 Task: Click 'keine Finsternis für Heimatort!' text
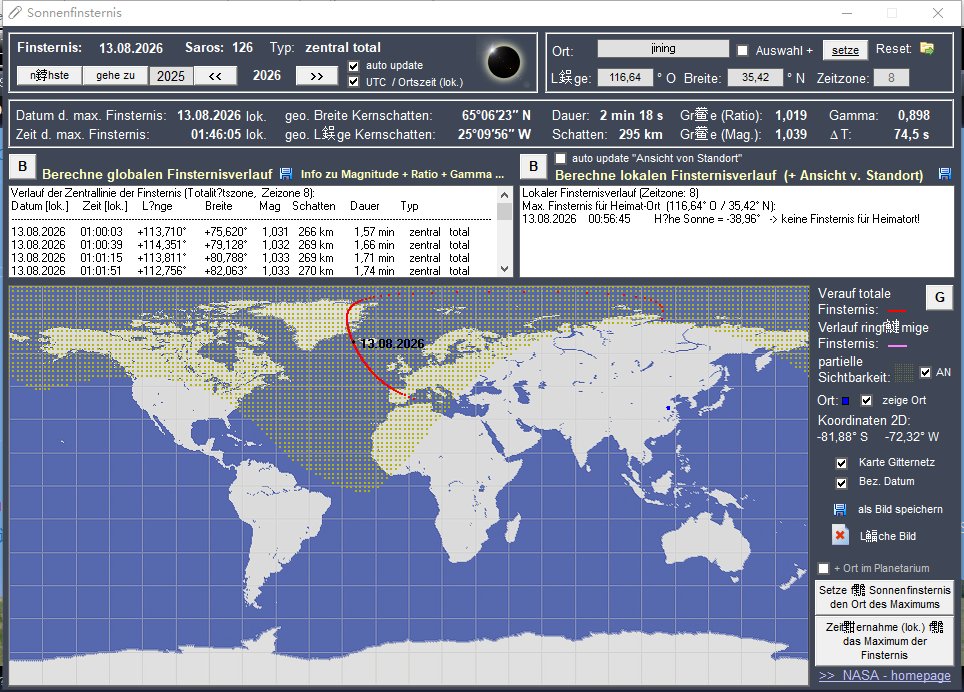point(850,219)
